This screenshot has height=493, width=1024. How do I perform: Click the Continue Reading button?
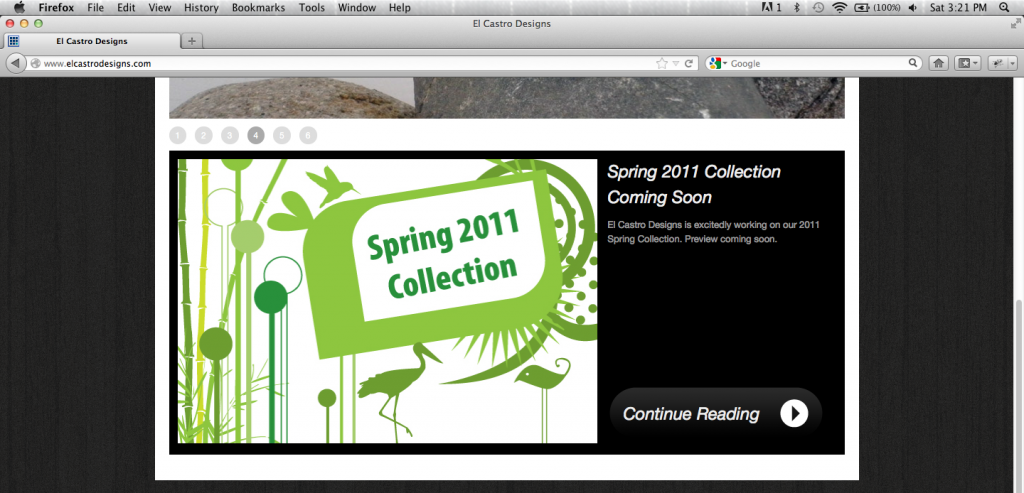point(716,413)
